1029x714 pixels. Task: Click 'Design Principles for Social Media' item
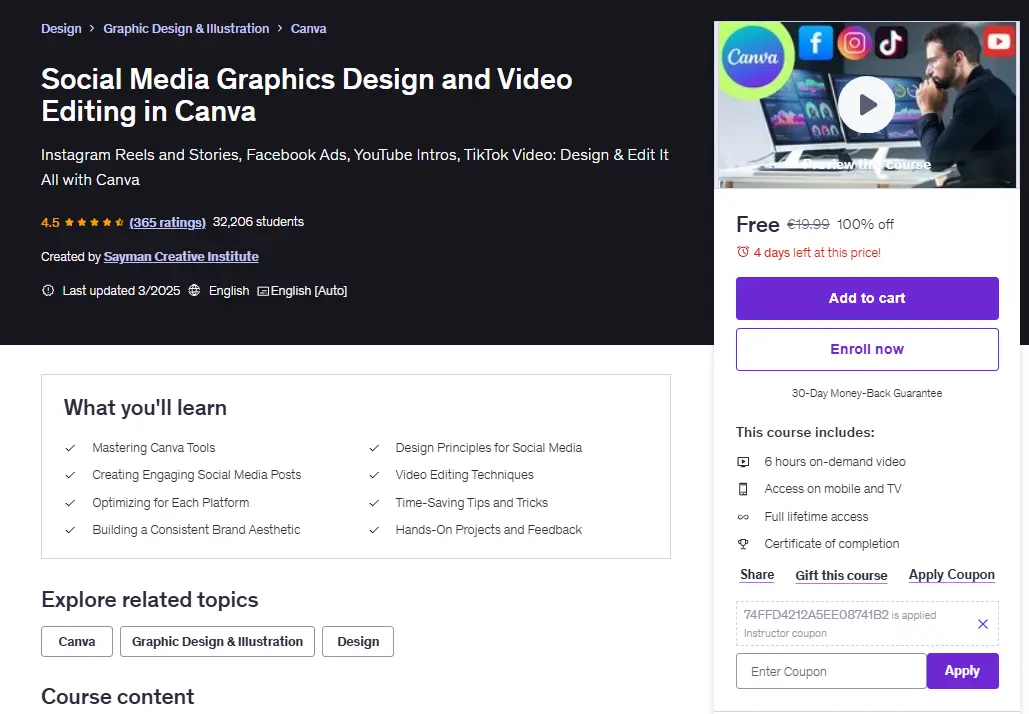(488, 448)
